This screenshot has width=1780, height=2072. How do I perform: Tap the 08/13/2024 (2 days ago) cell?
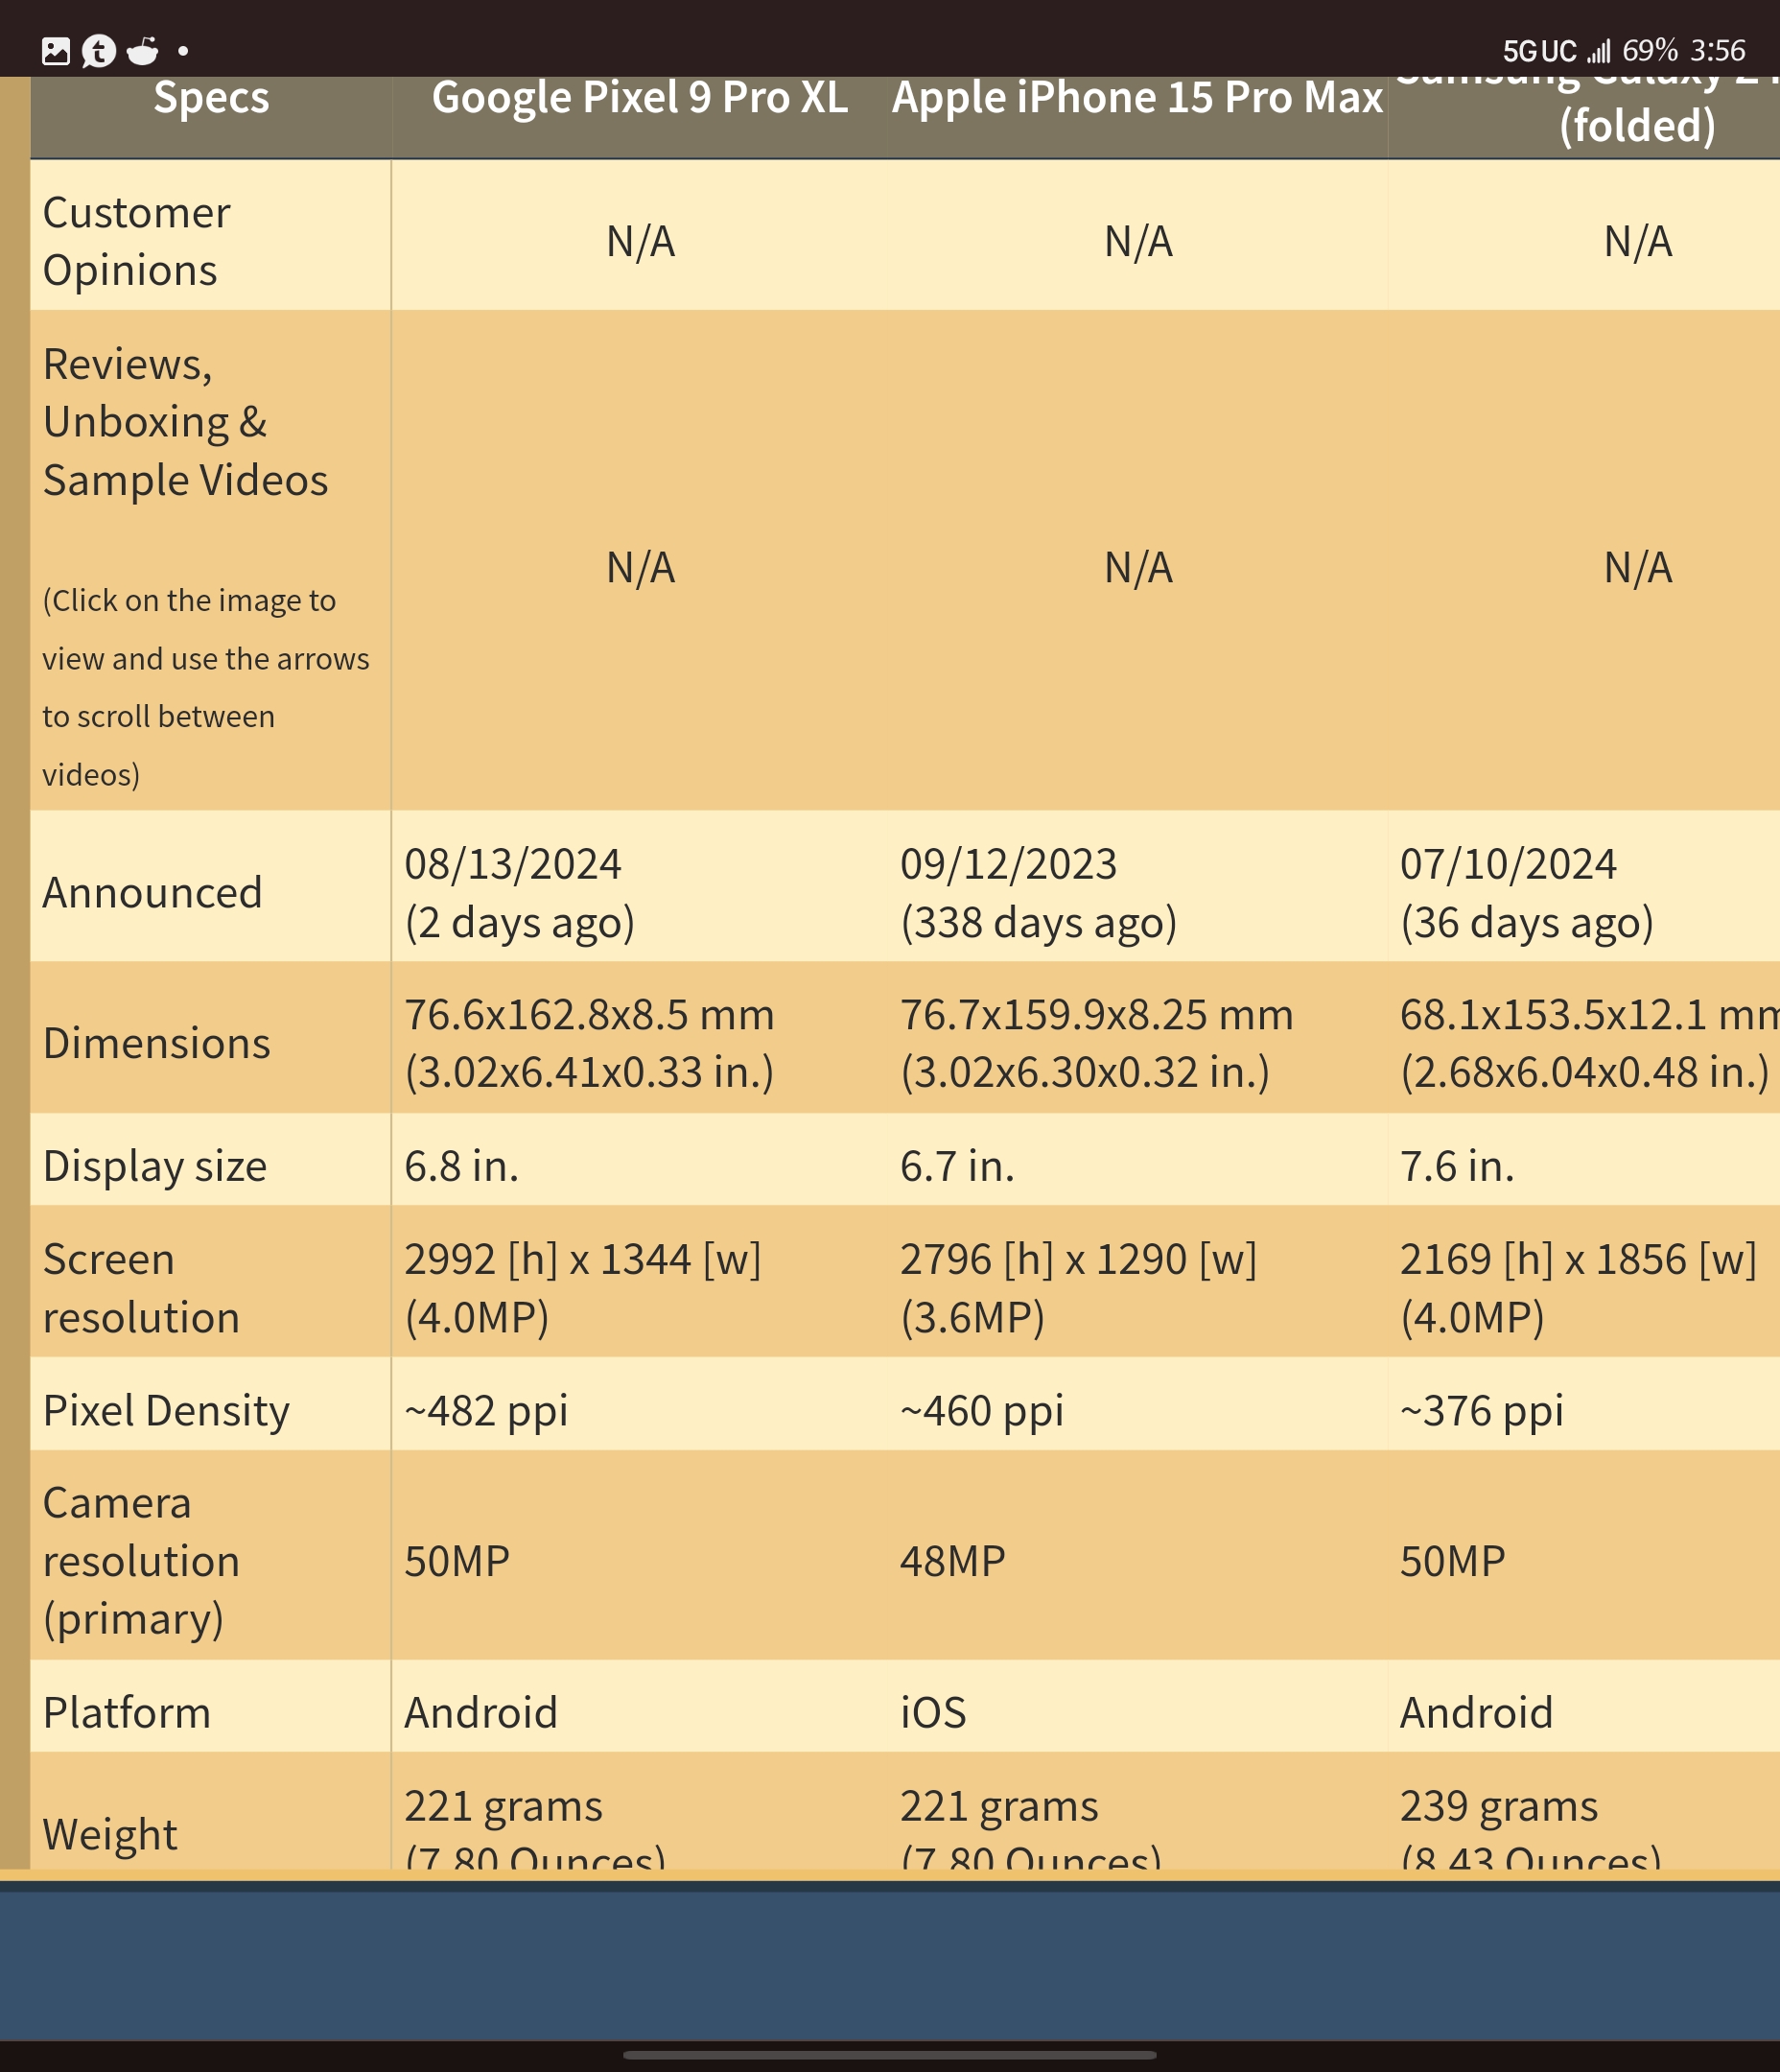click(519, 892)
